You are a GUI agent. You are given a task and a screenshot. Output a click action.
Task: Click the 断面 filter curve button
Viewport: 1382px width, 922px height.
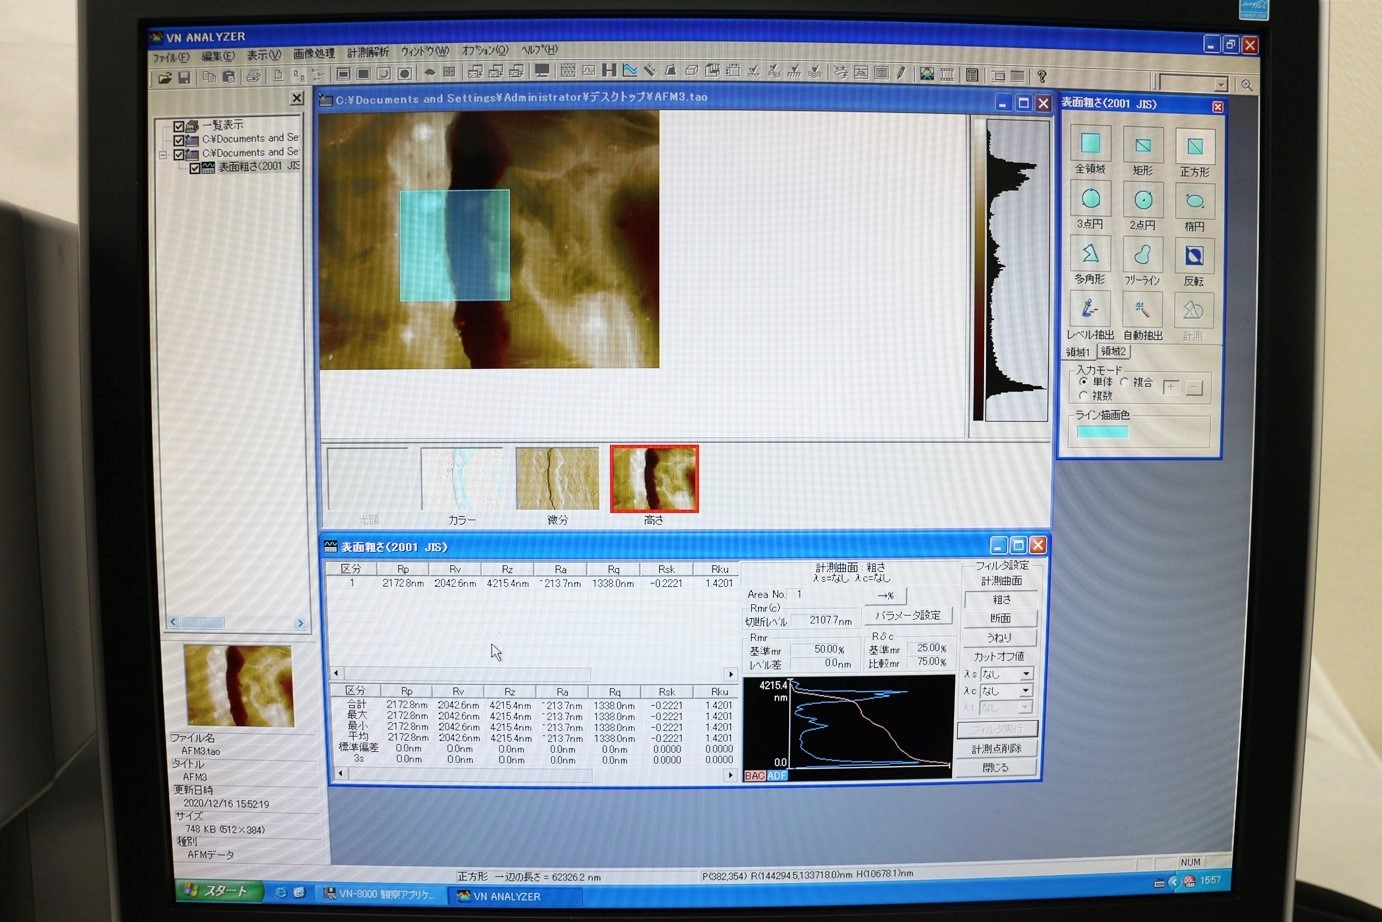click(1000, 618)
